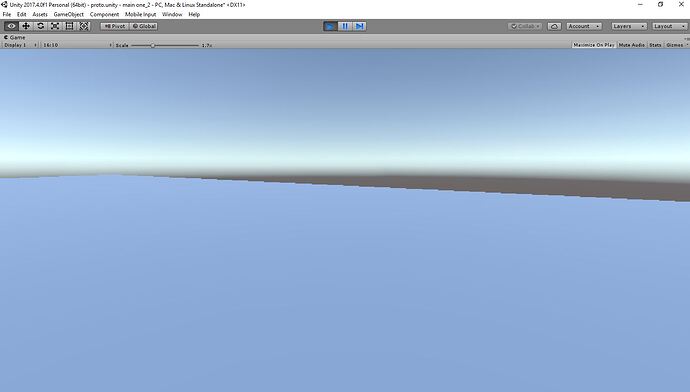This screenshot has height=392, width=690.
Task: Open Cloud services panel icon
Action: (x=554, y=26)
